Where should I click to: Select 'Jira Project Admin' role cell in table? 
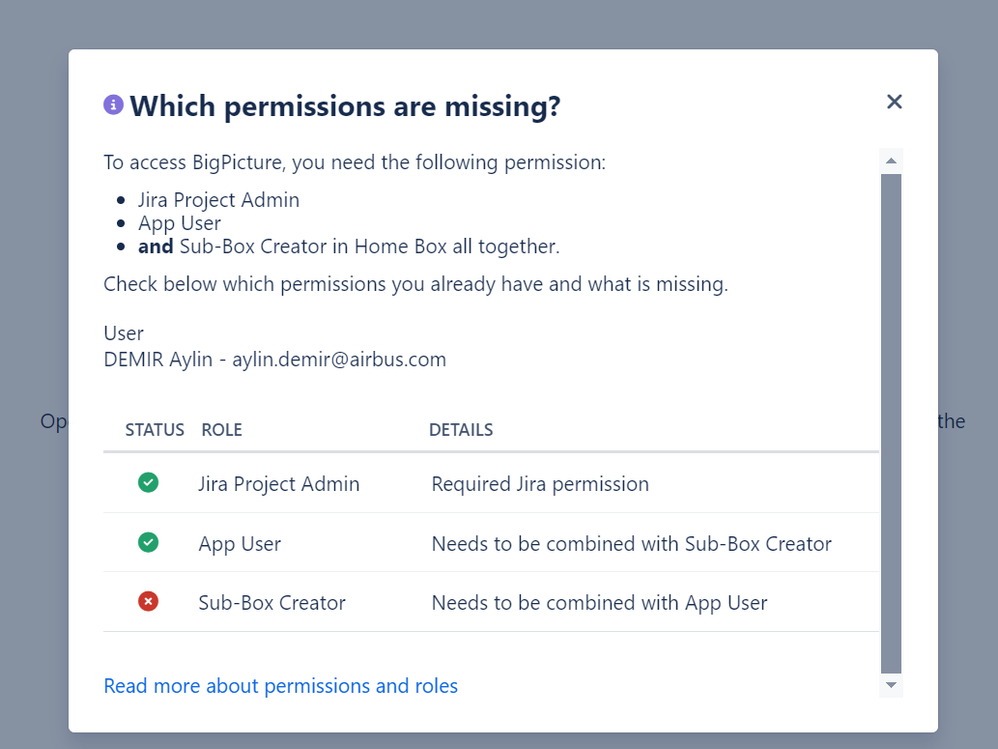[x=279, y=484]
